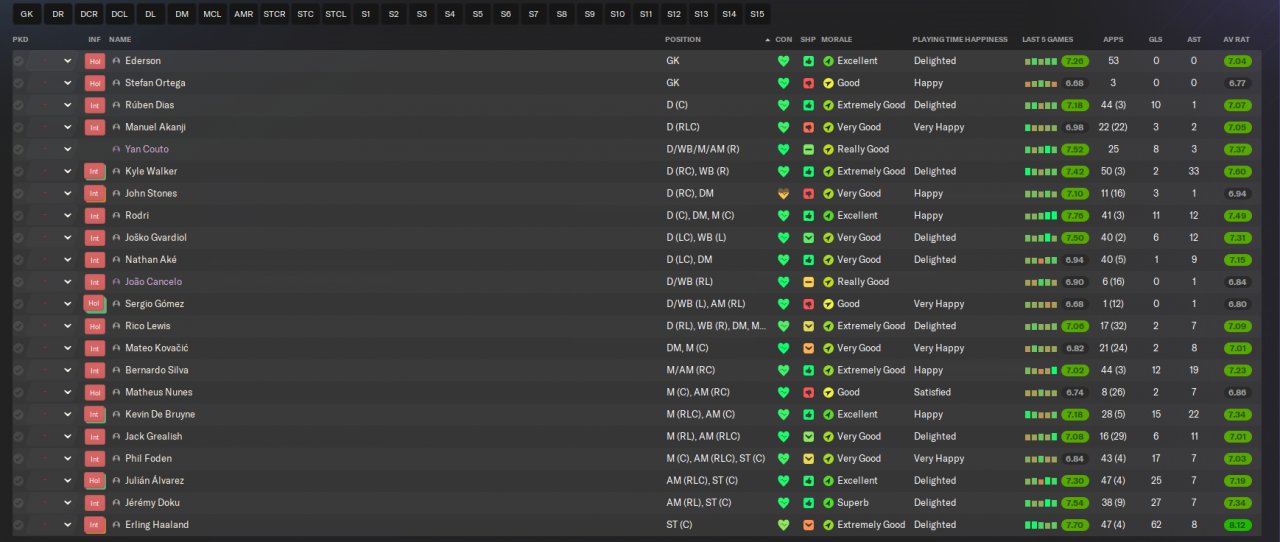Click Ederson's Hol info badge
1280x542 pixels.
pyautogui.click(x=95, y=61)
